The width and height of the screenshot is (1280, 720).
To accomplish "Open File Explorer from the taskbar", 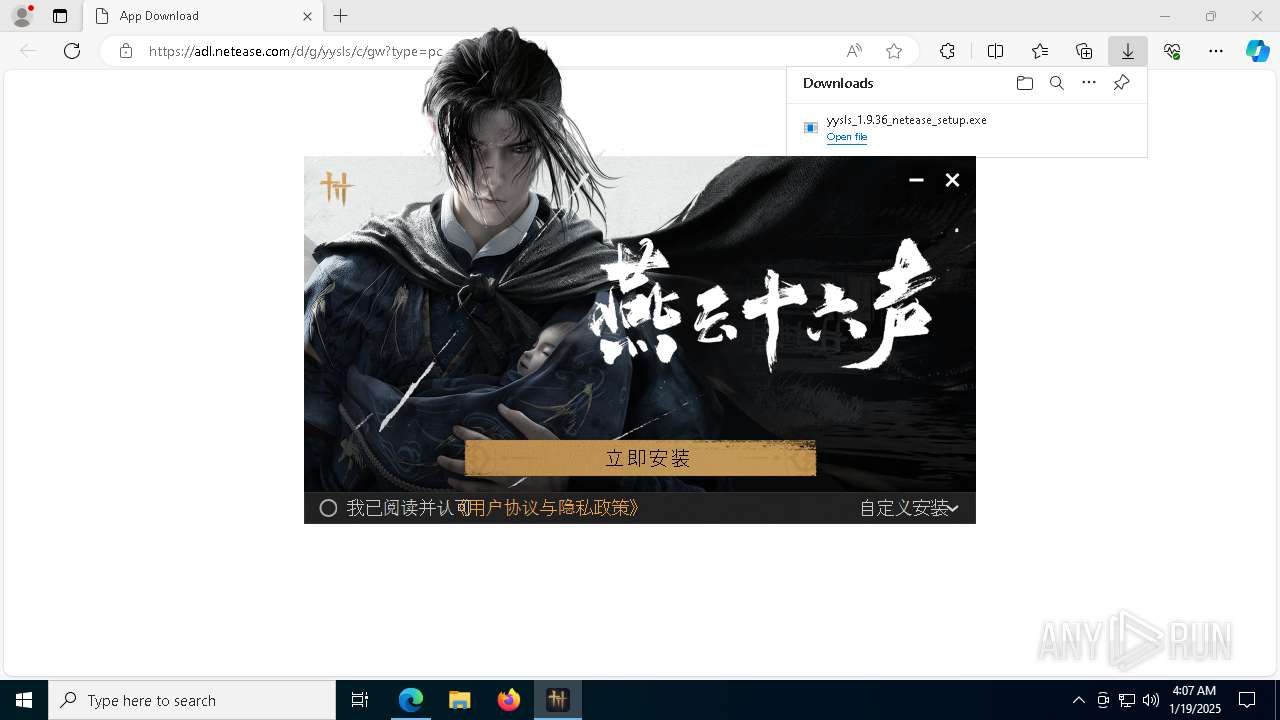I will coord(459,700).
